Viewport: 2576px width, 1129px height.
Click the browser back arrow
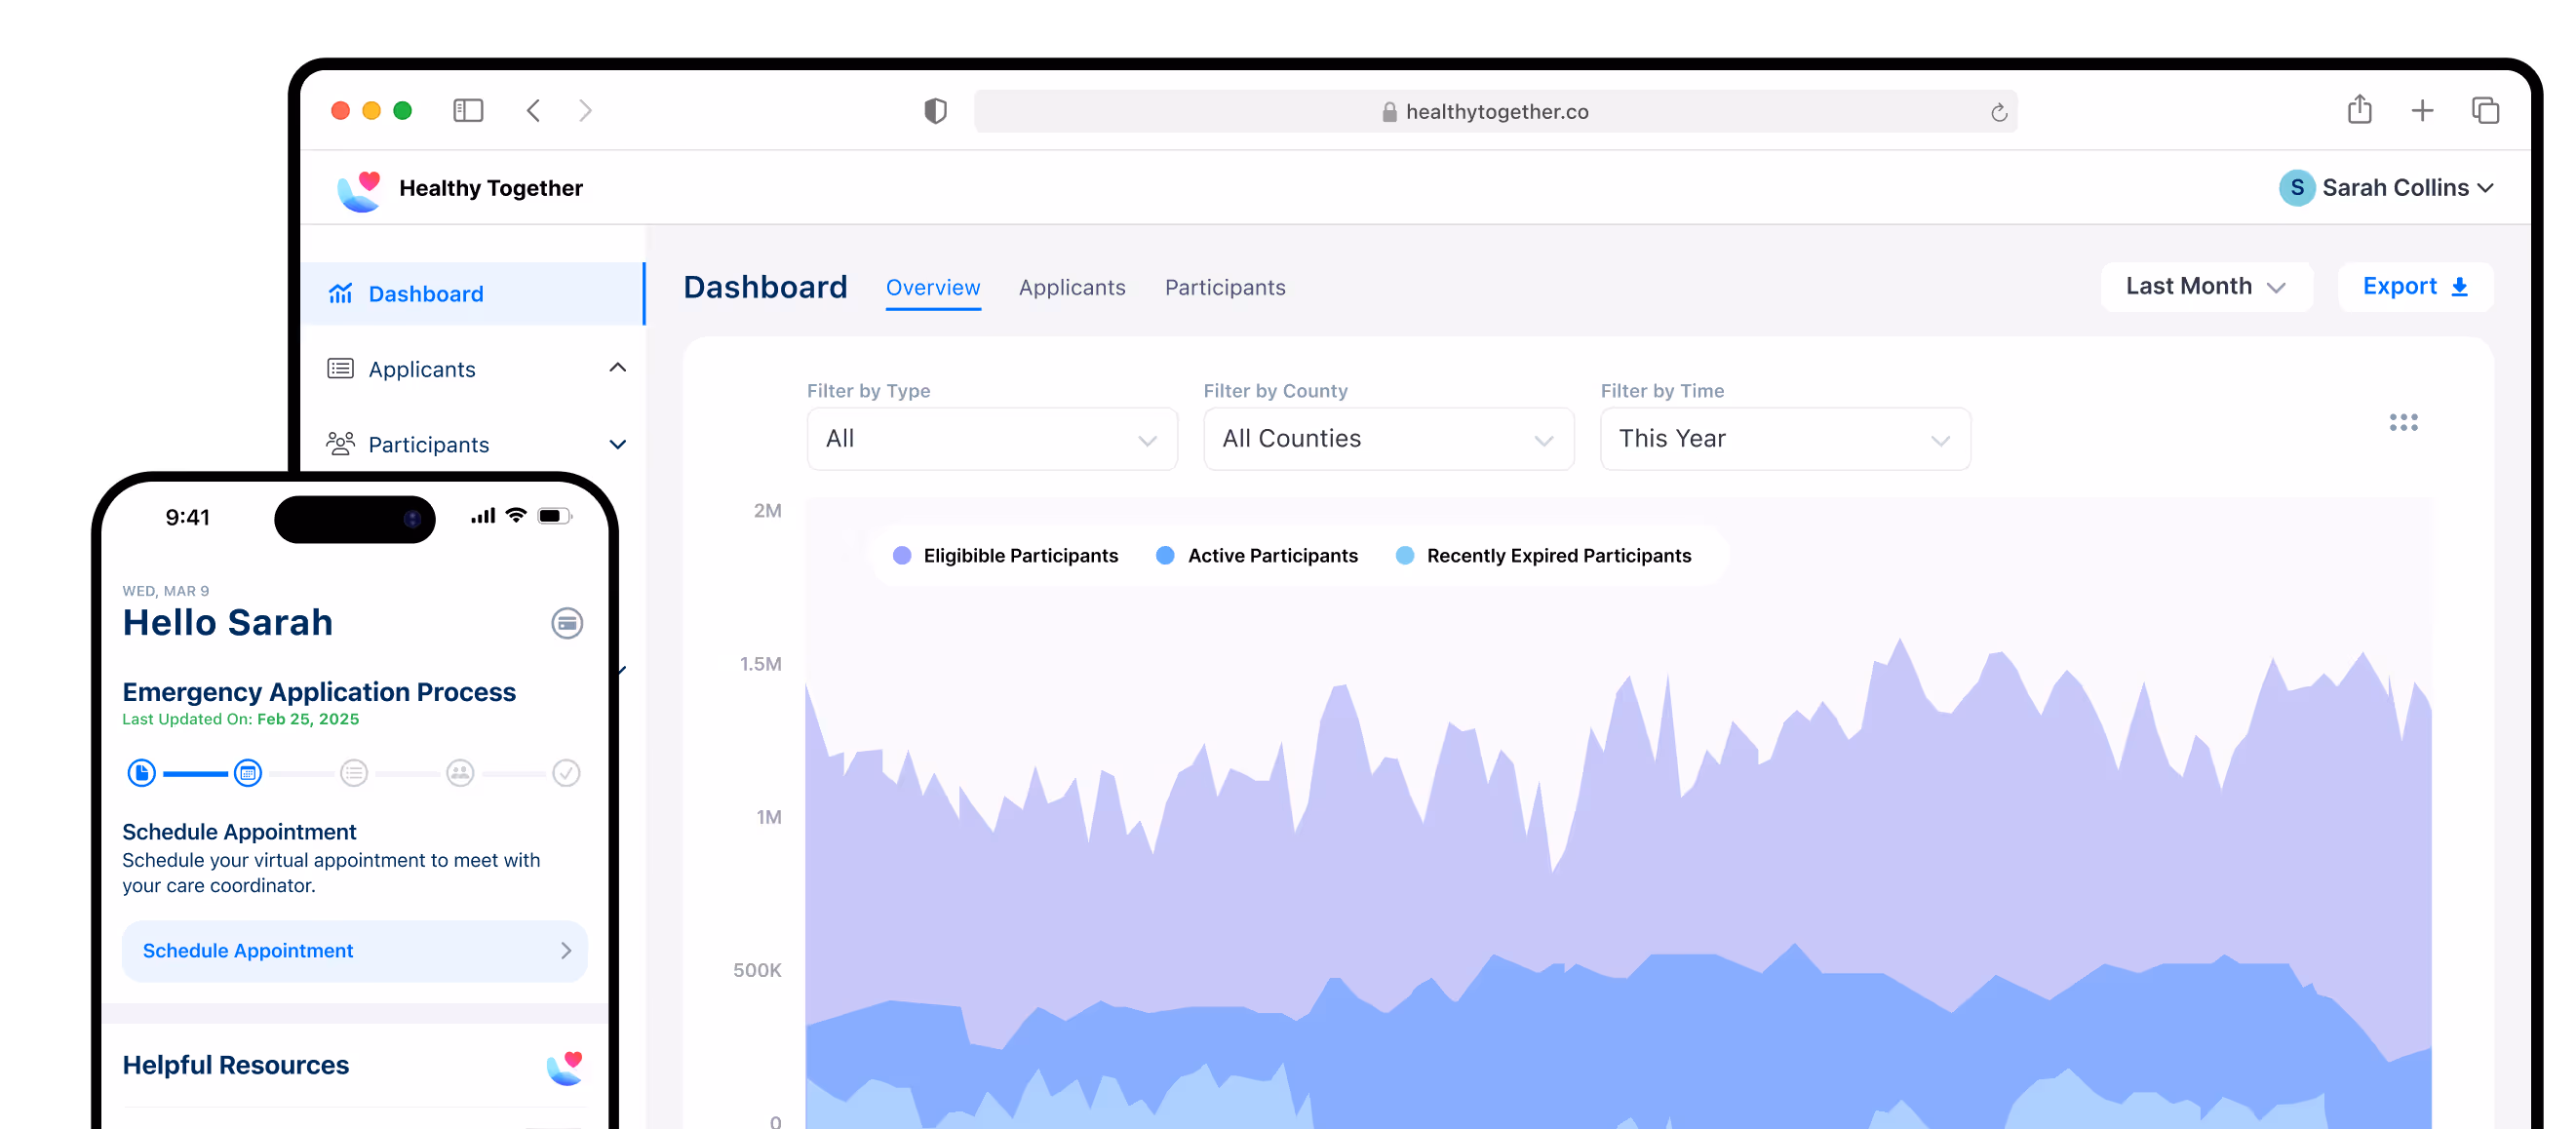coord(533,110)
